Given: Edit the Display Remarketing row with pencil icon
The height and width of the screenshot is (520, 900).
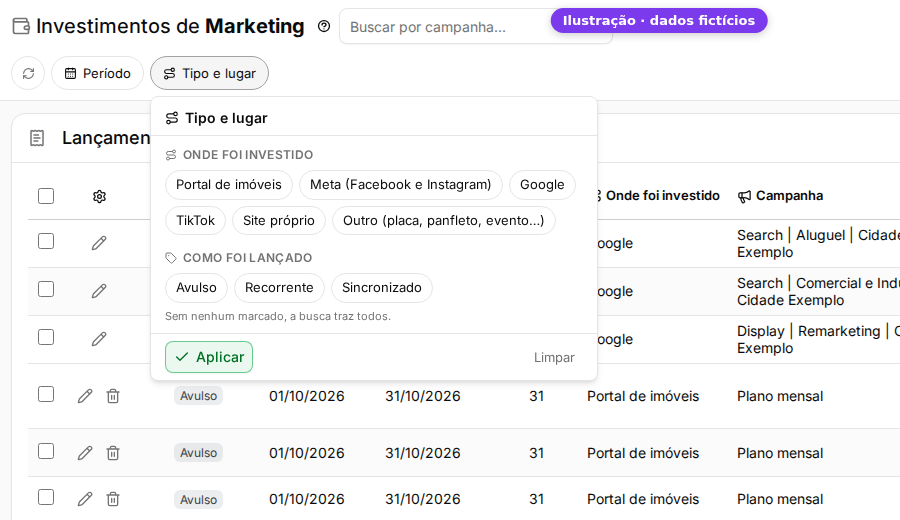Looking at the screenshot, I should click(99, 339).
